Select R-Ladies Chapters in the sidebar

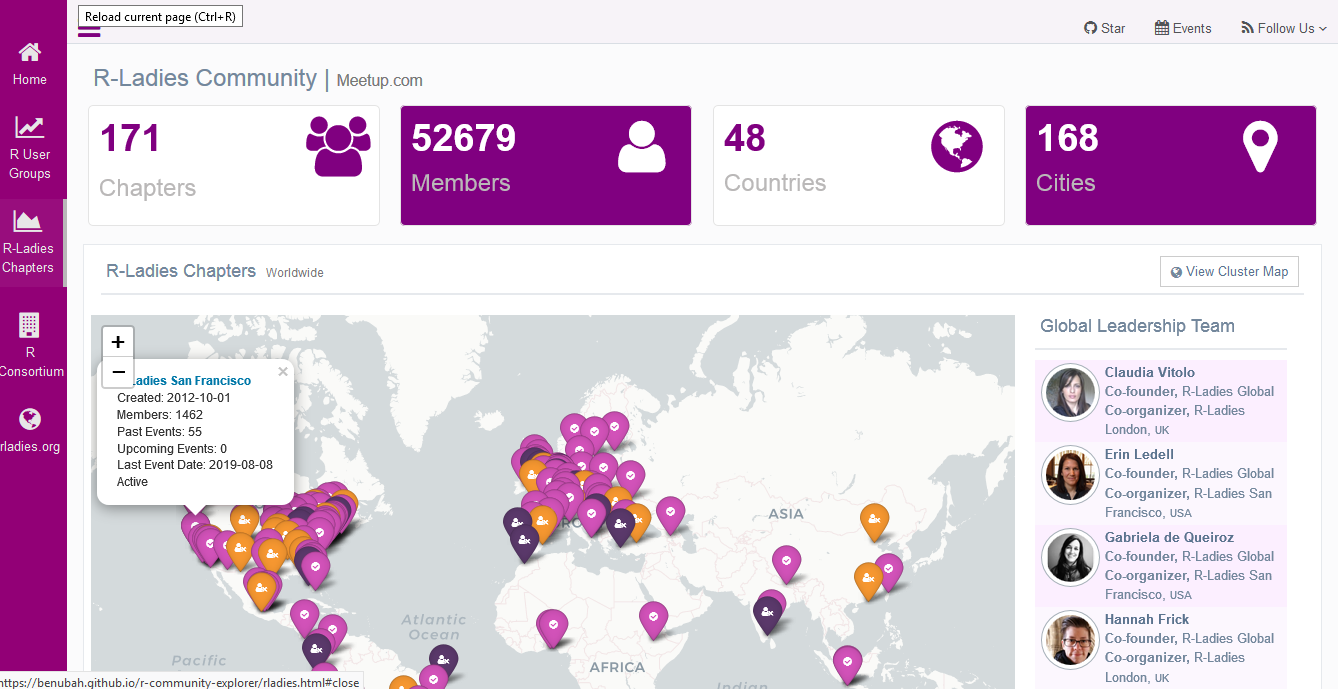pos(30,242)
